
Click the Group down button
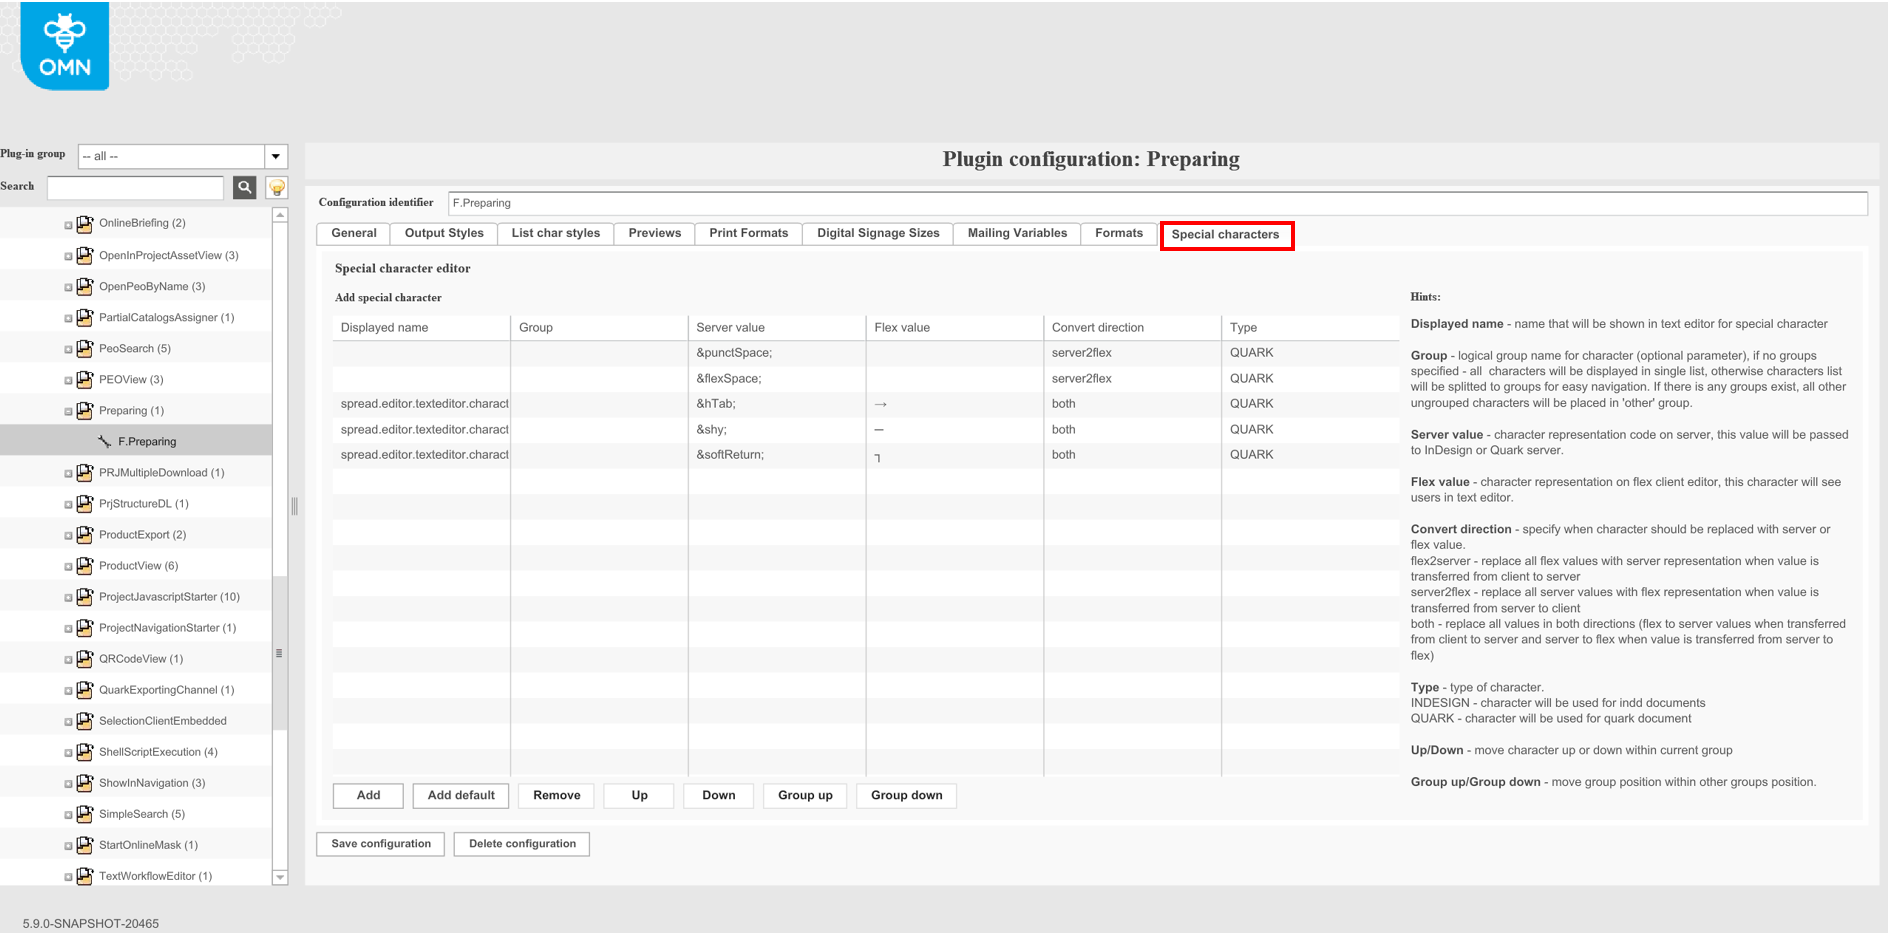tap(906, 795)
